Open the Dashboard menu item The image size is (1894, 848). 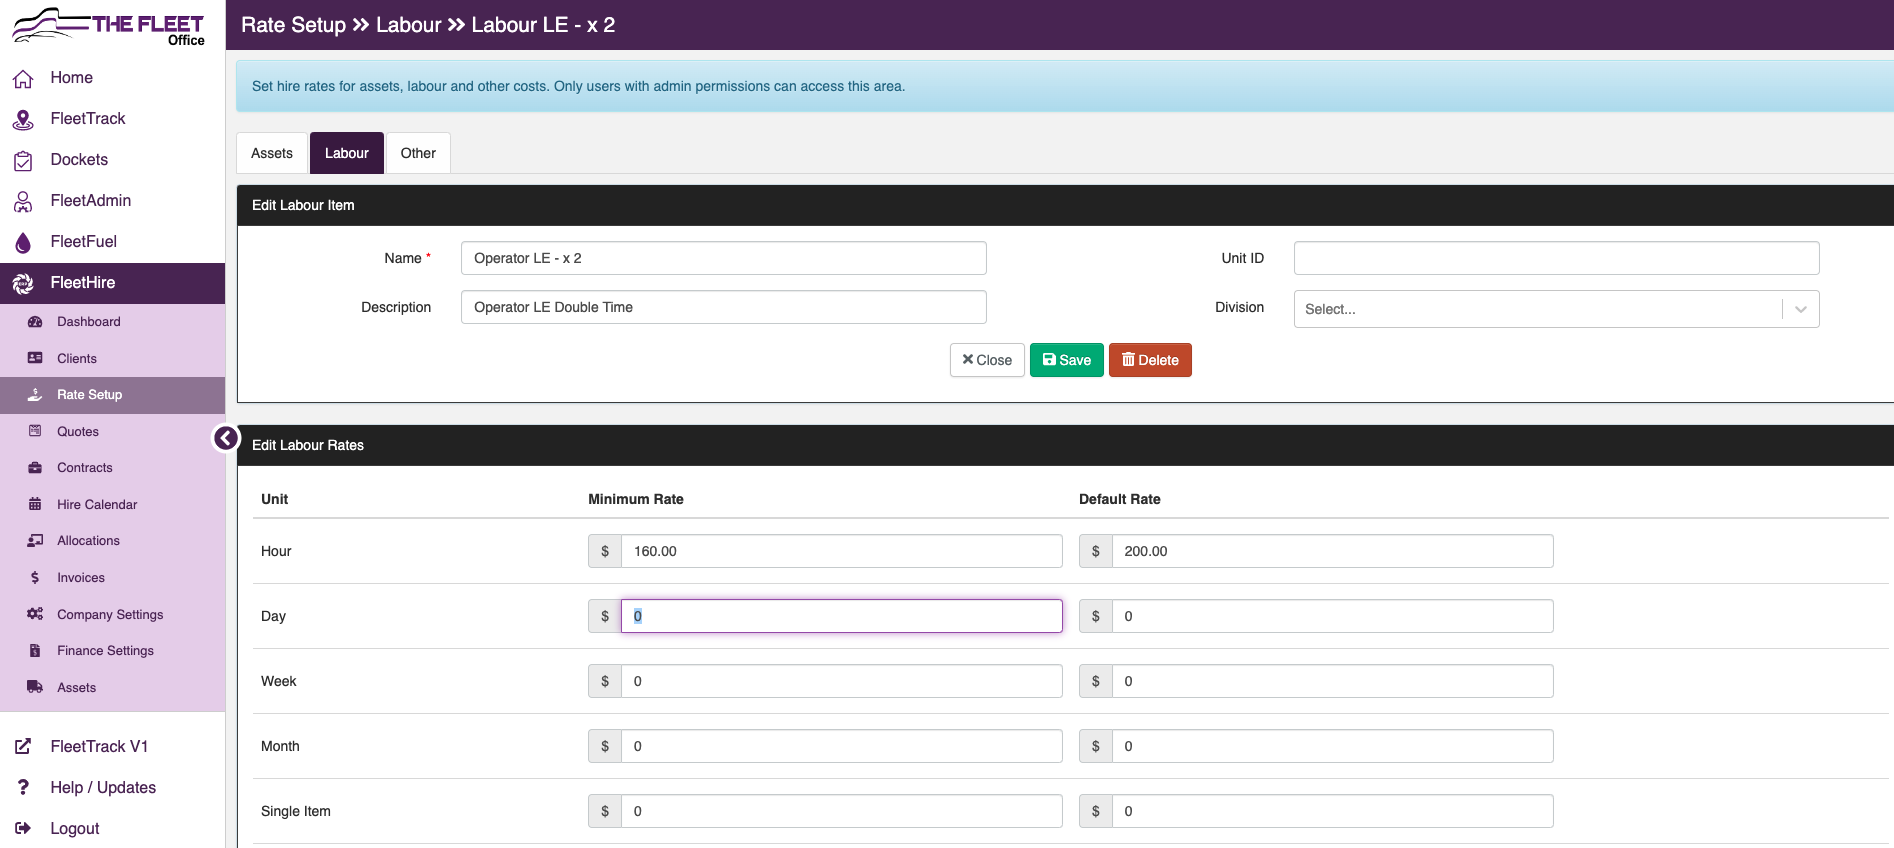112,322
